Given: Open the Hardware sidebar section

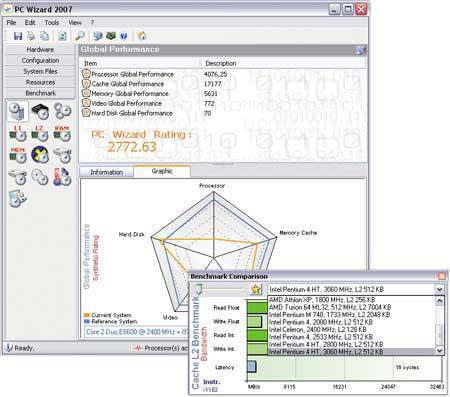Looking at the screenshot, I should pyautogui.click(x=40, y=50).
